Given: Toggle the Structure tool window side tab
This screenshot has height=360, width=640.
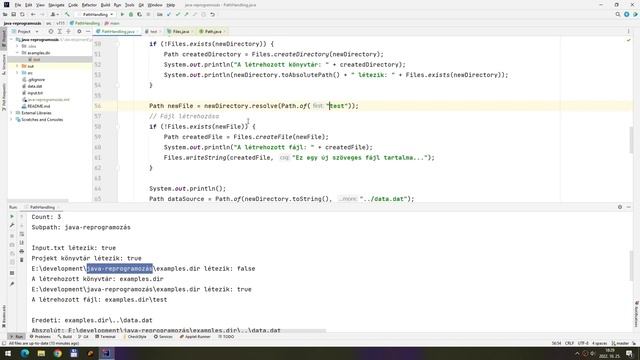Looking at the screenshot, I should [x=4, y=64].
